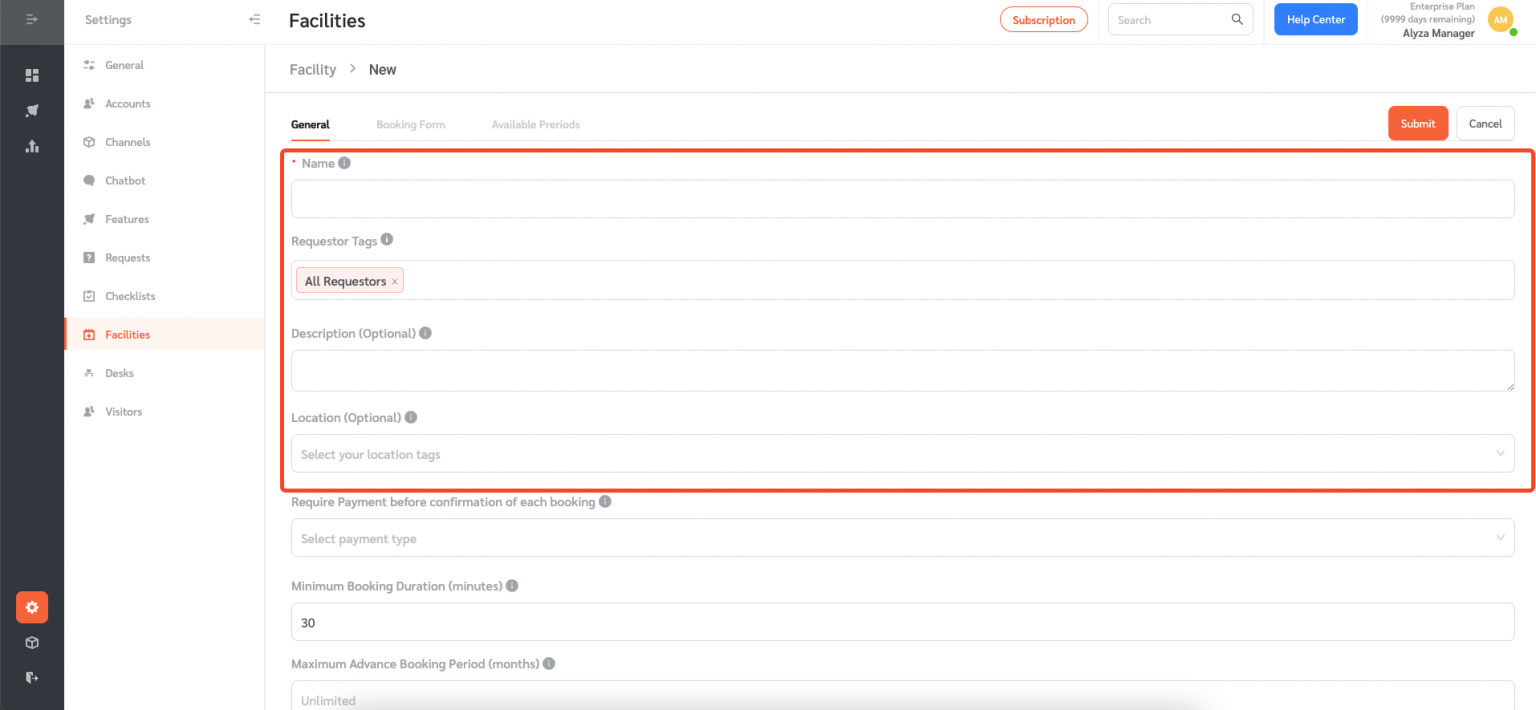Image resolution: width=1536 pixels, height=710 pixels.
Task: Click the Facilities calendar icon in settings list
Action: 90,334
